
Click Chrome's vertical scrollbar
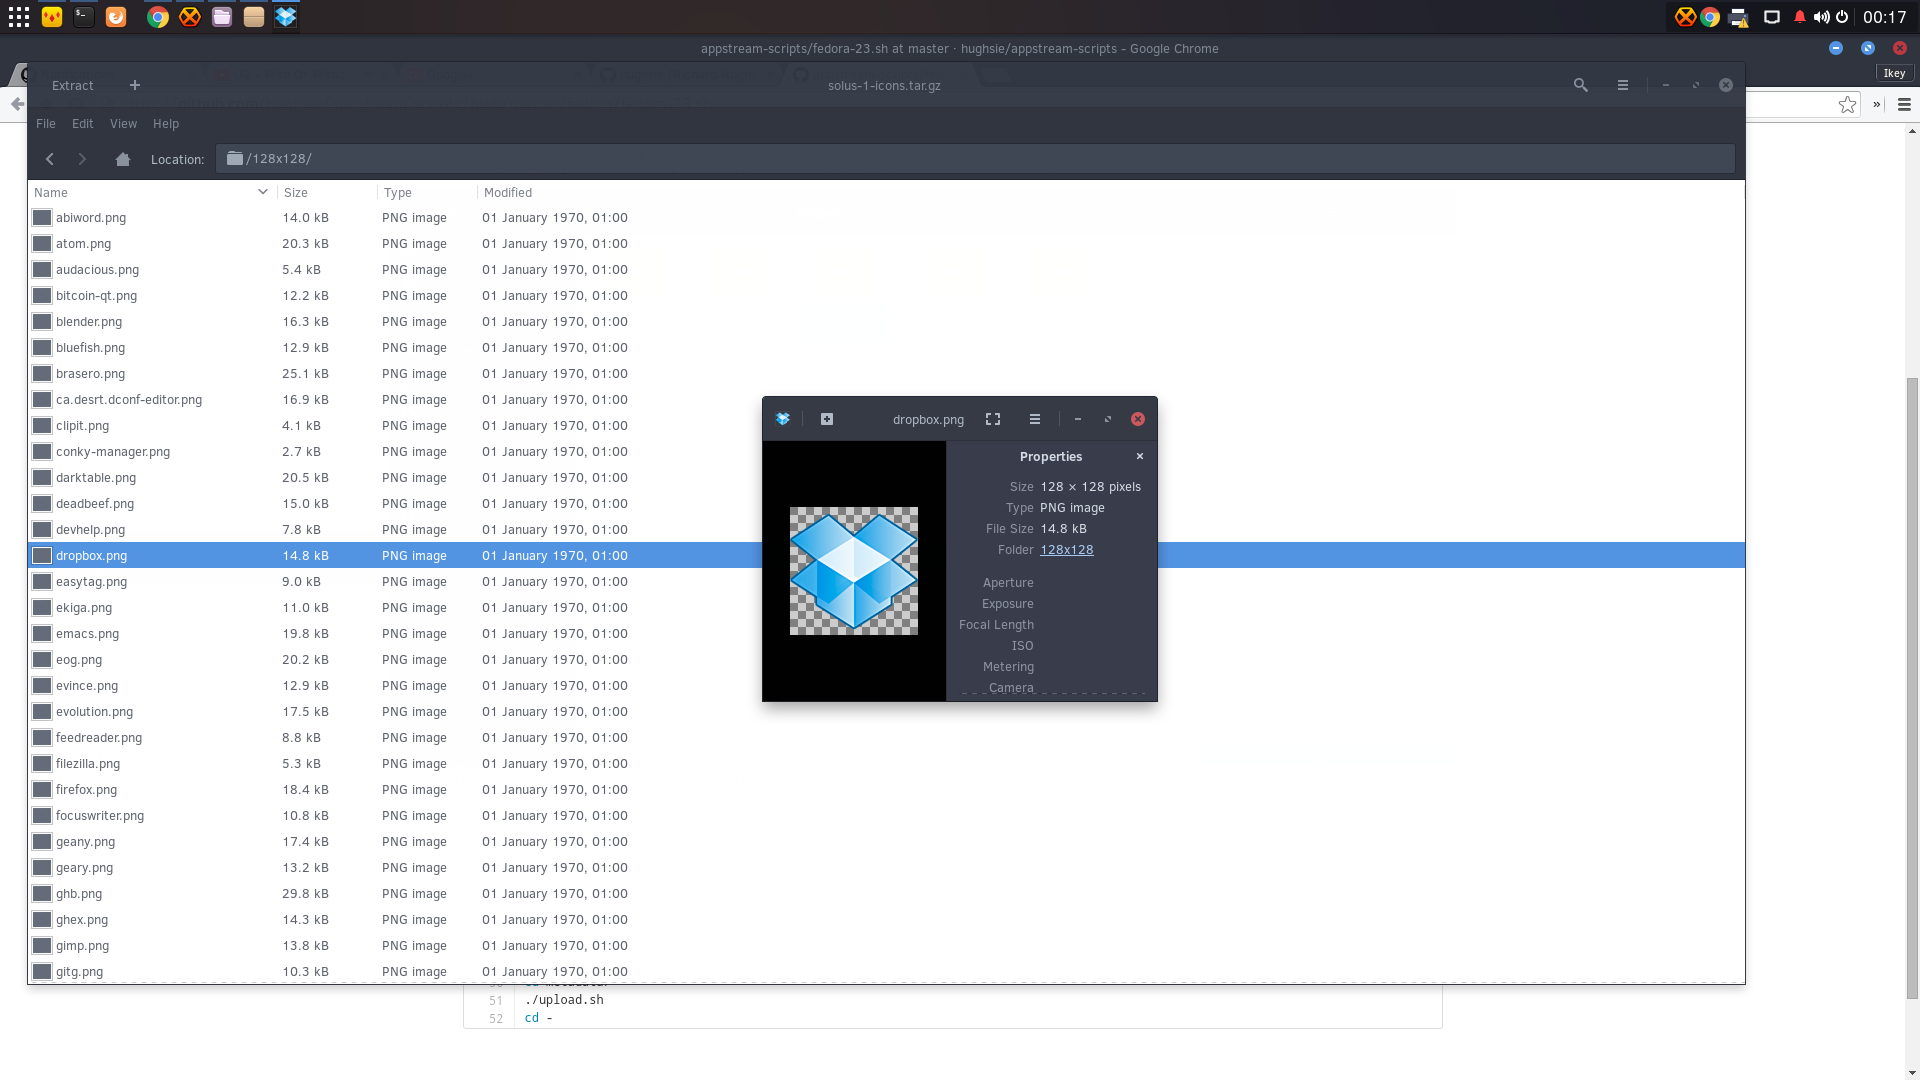[1913, 687]
